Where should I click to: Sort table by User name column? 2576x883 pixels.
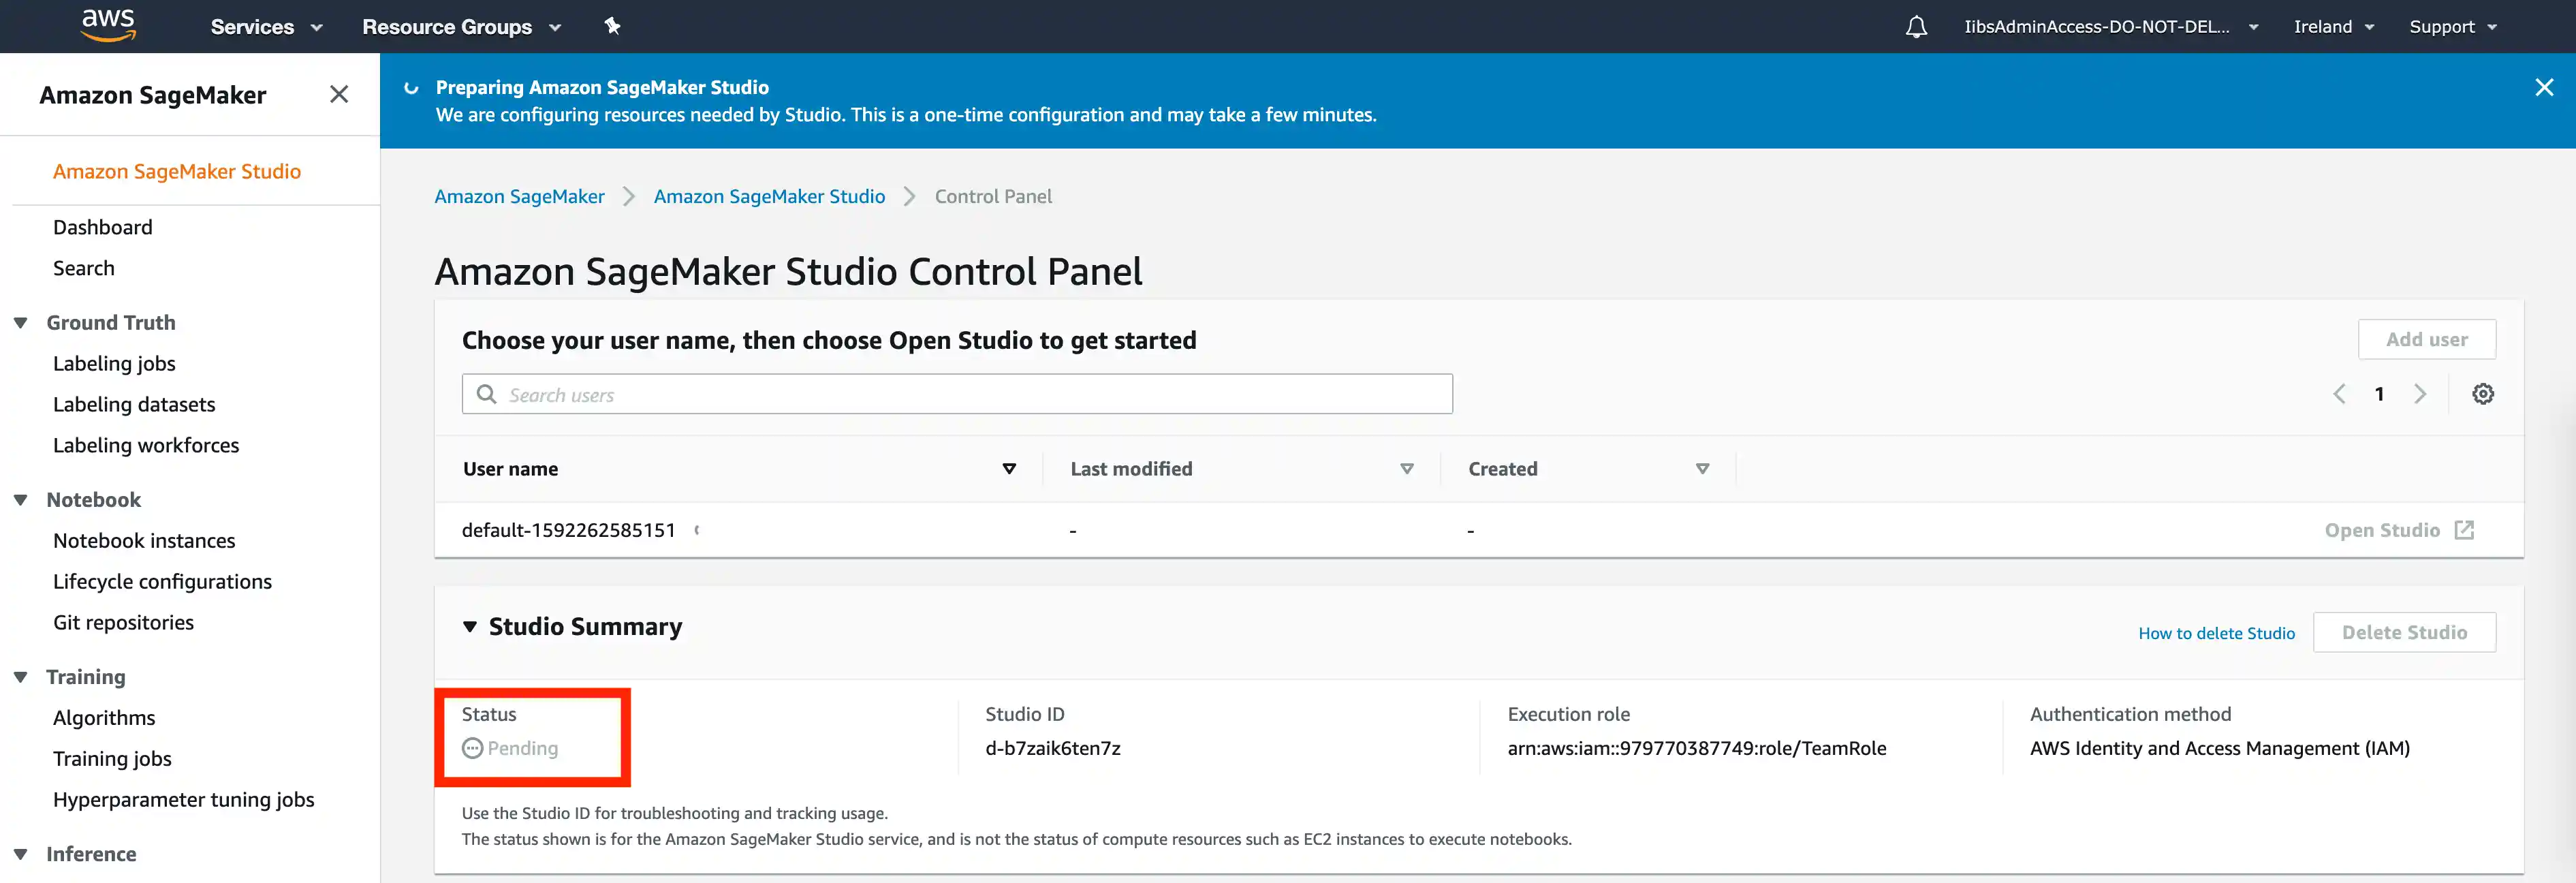tap(1008, 469)
